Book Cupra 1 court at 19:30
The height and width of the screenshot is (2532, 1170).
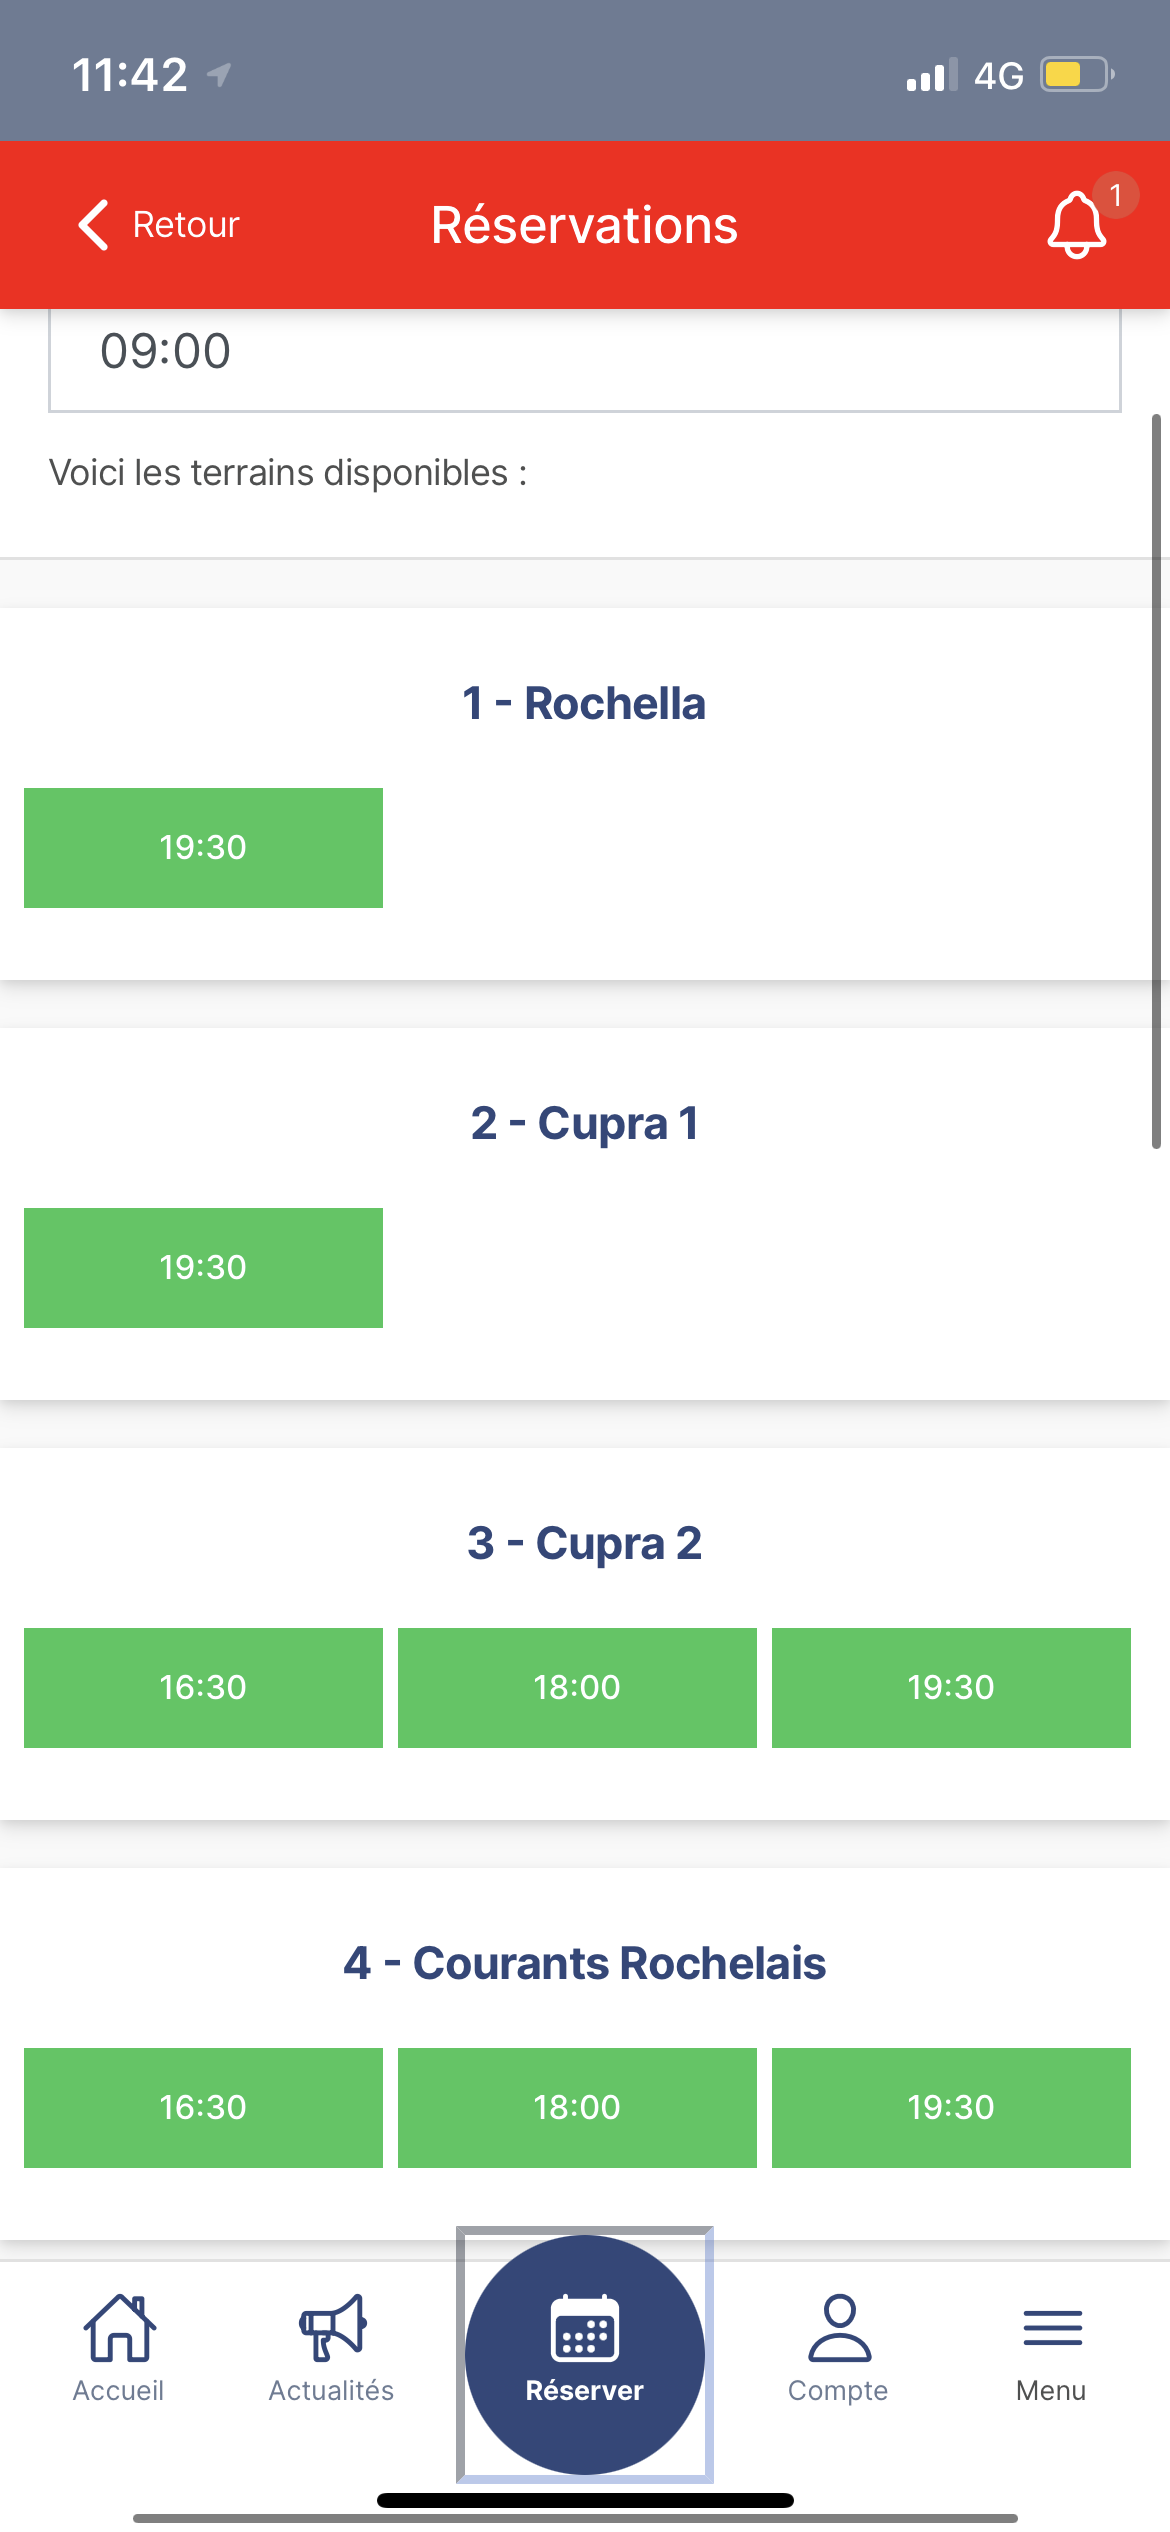(203, 1268)
